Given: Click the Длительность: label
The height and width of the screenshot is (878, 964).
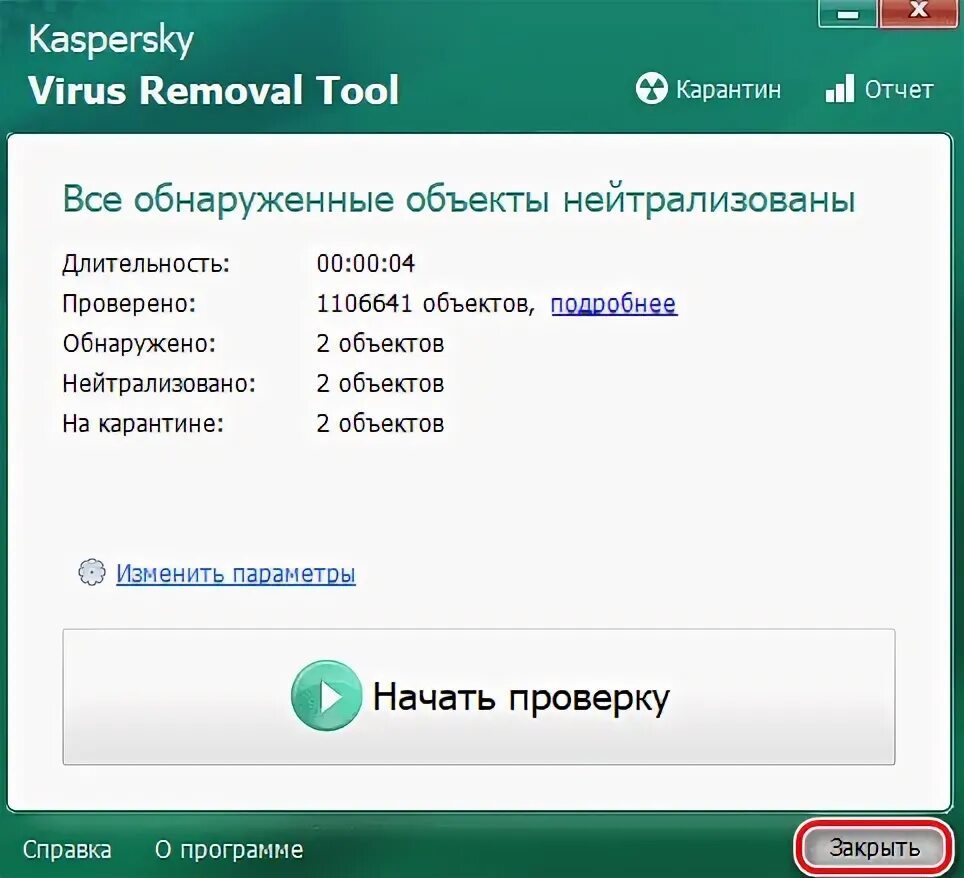Looking at the screenshot, I should pos(146,264).
